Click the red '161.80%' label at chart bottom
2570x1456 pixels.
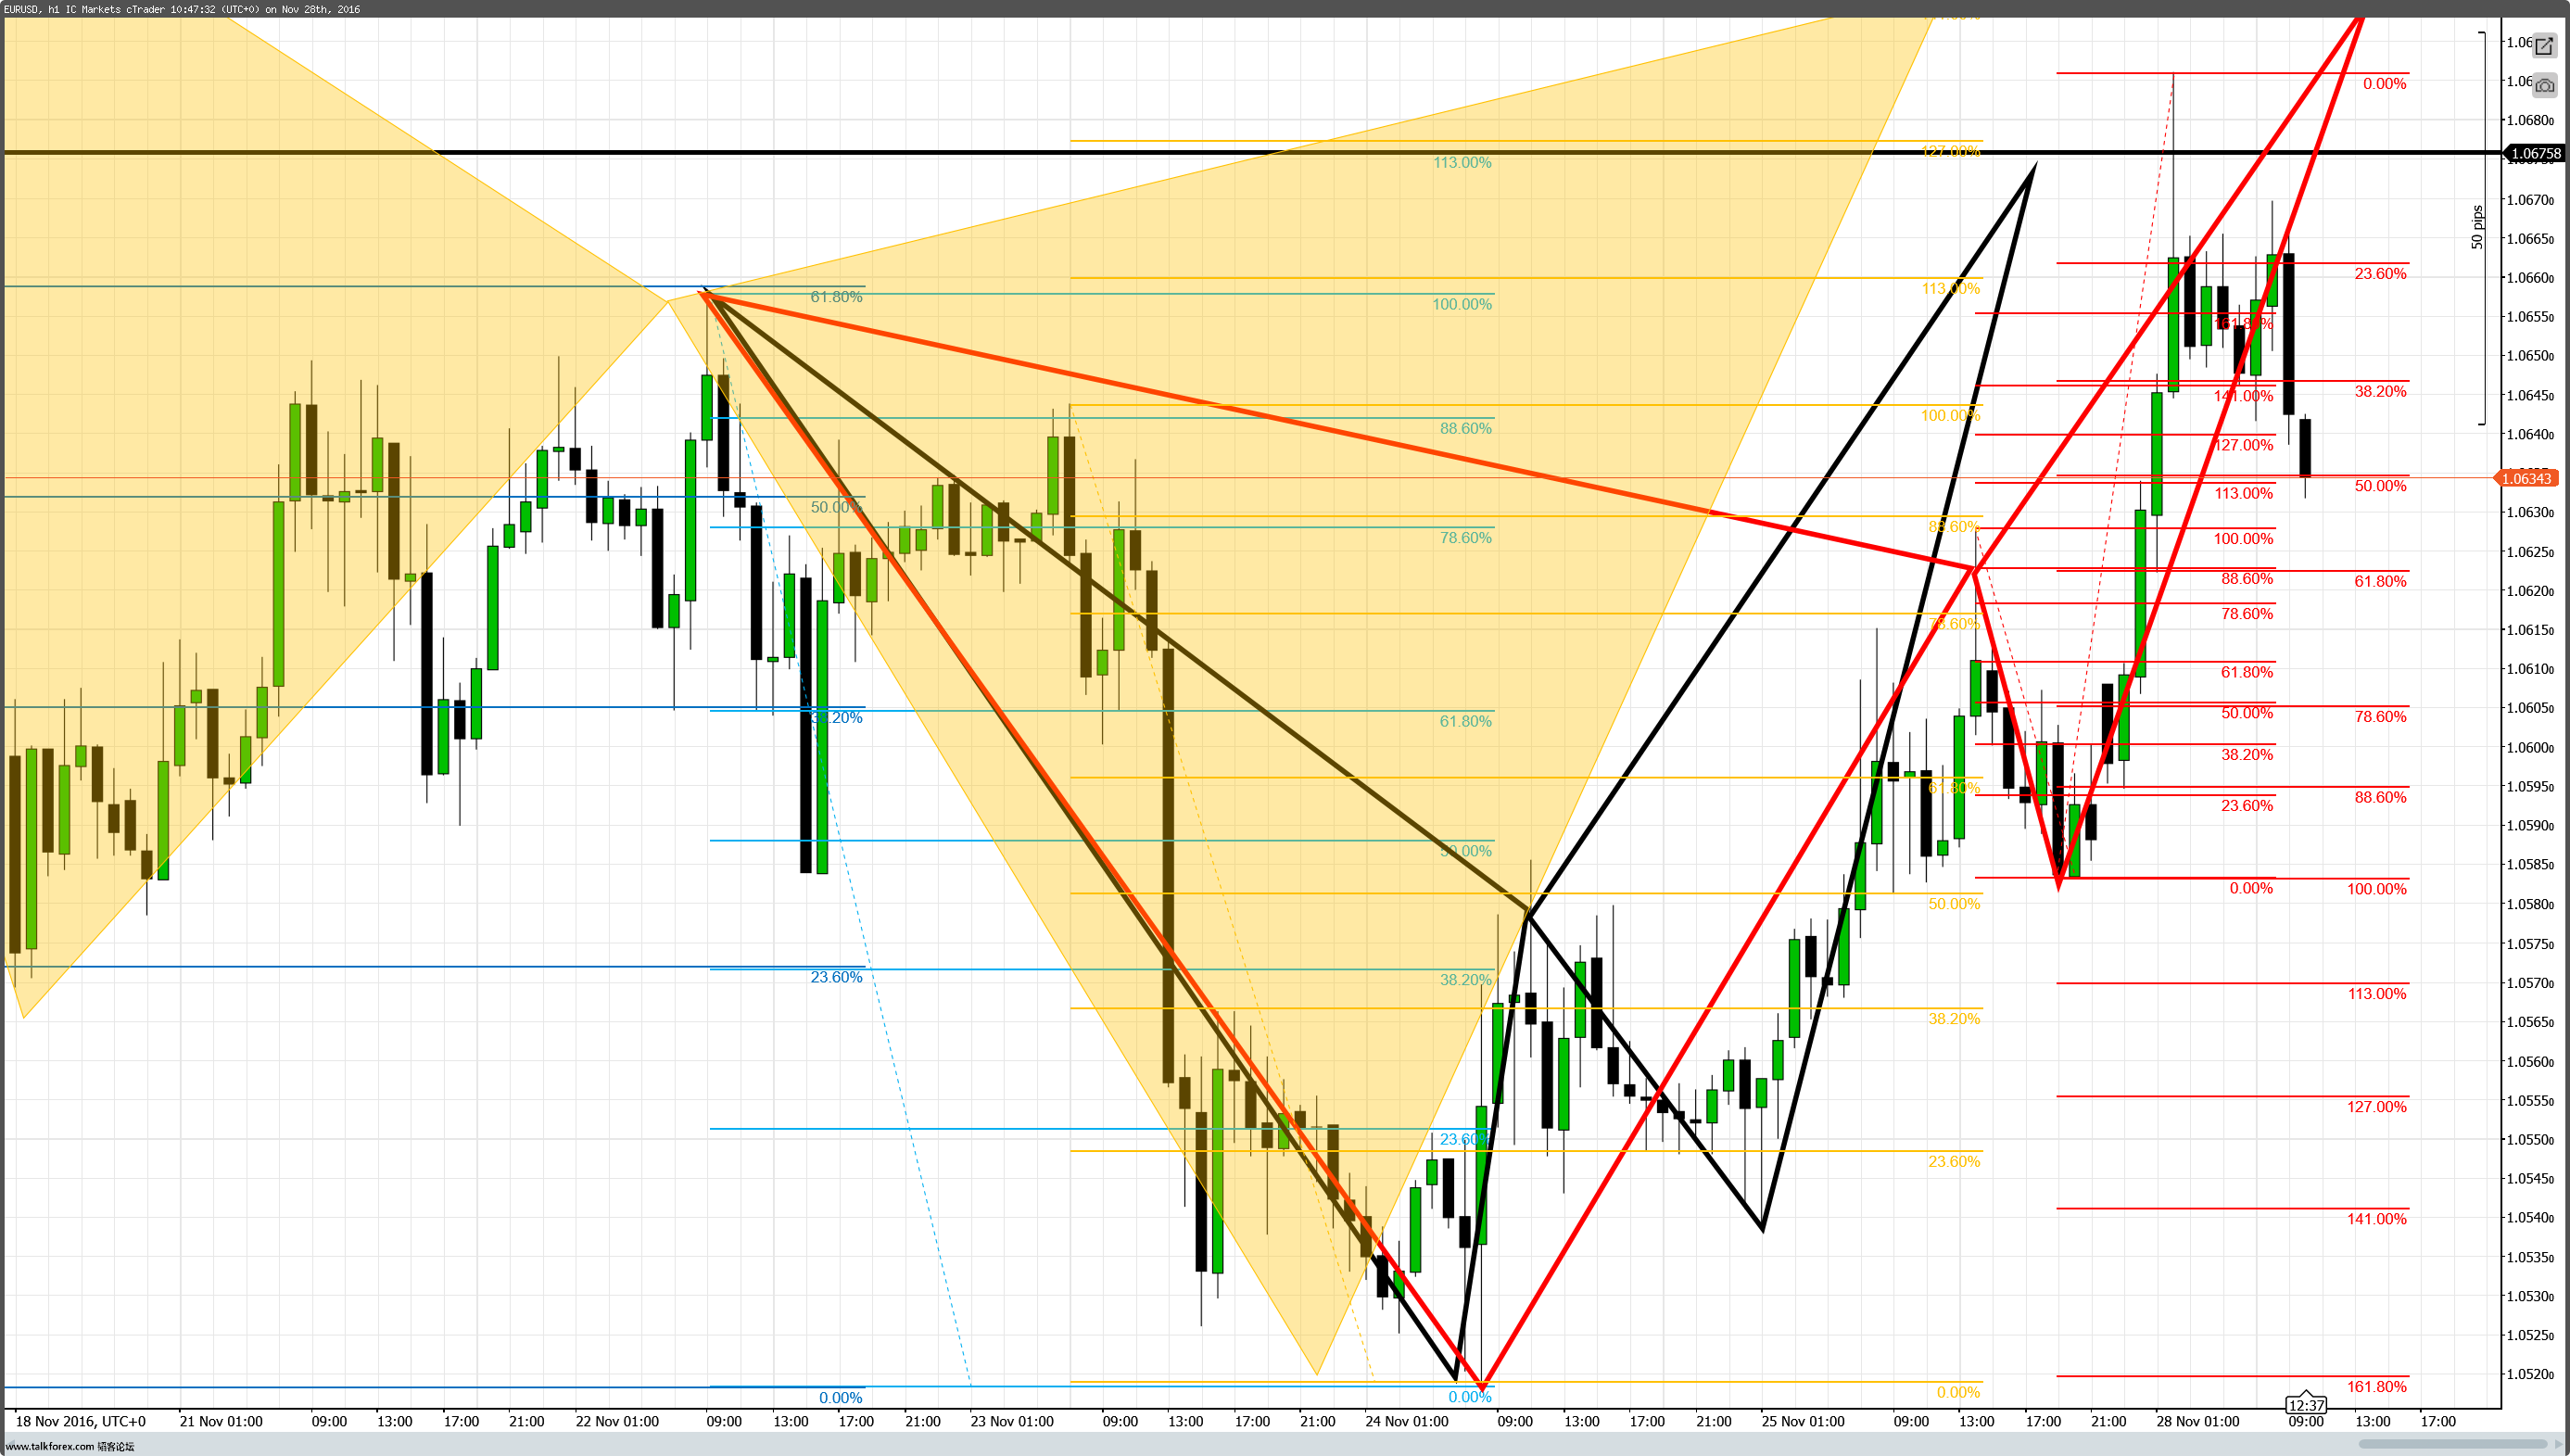tap(2377, 1387)
